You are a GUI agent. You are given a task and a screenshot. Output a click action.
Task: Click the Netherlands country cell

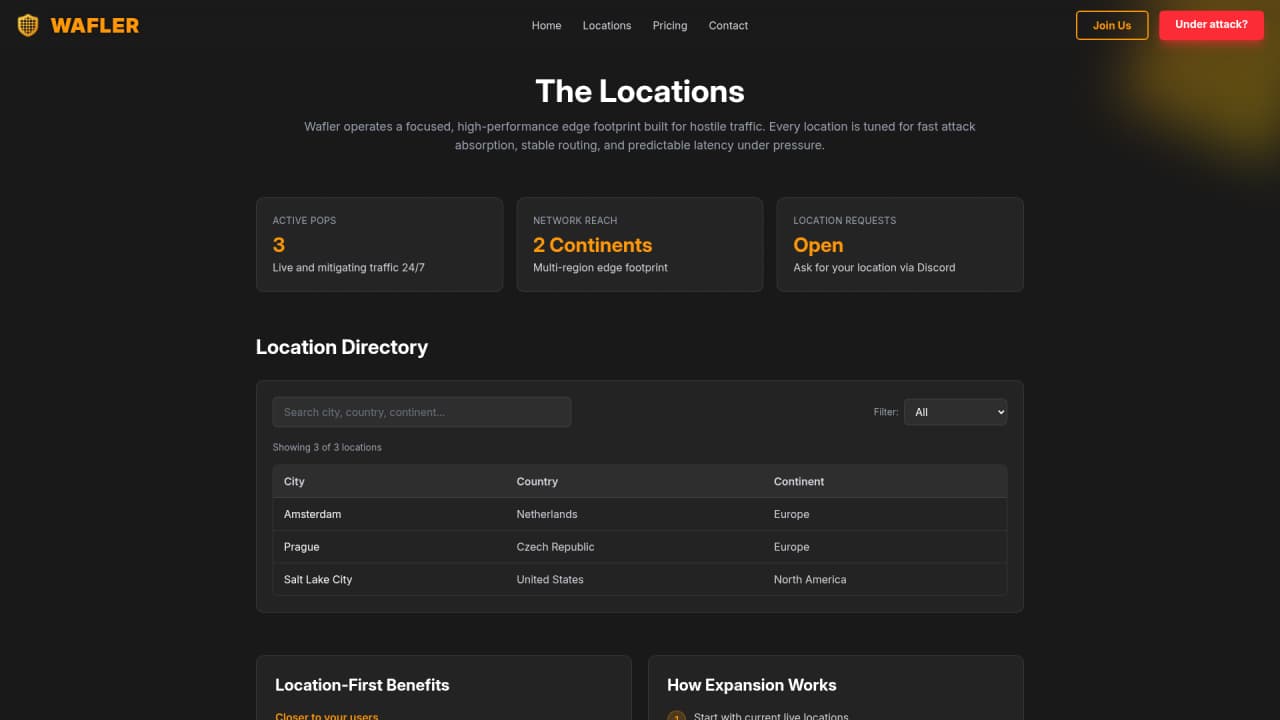coord(547,514)
